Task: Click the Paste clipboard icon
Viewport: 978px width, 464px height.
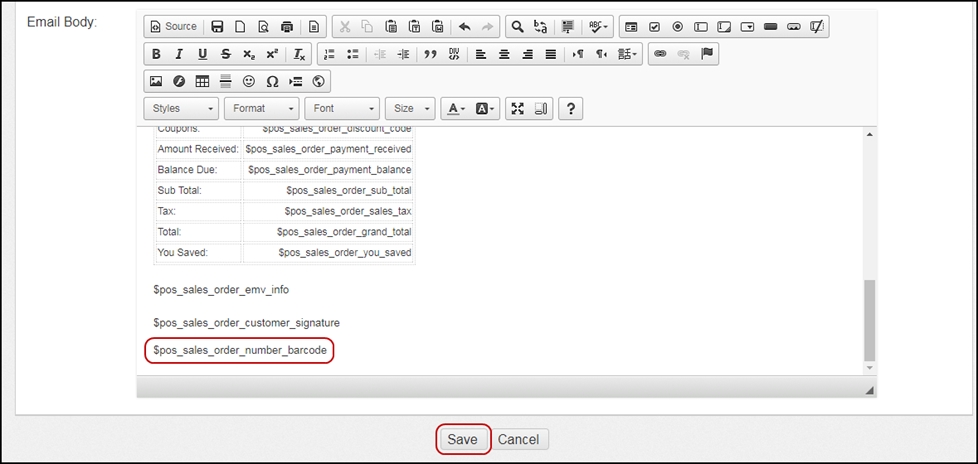Action: click(x=391, y=27)
